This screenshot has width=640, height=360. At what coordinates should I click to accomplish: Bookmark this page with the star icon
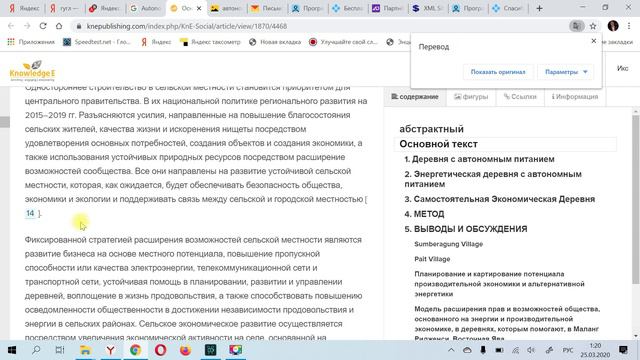click(593, 26)
